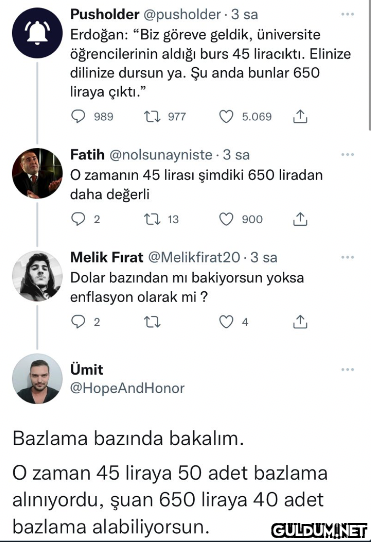Open the @HopeAndHonor profile handle
The width and height of the screenshot is (371, 542).
pos(127,388)
